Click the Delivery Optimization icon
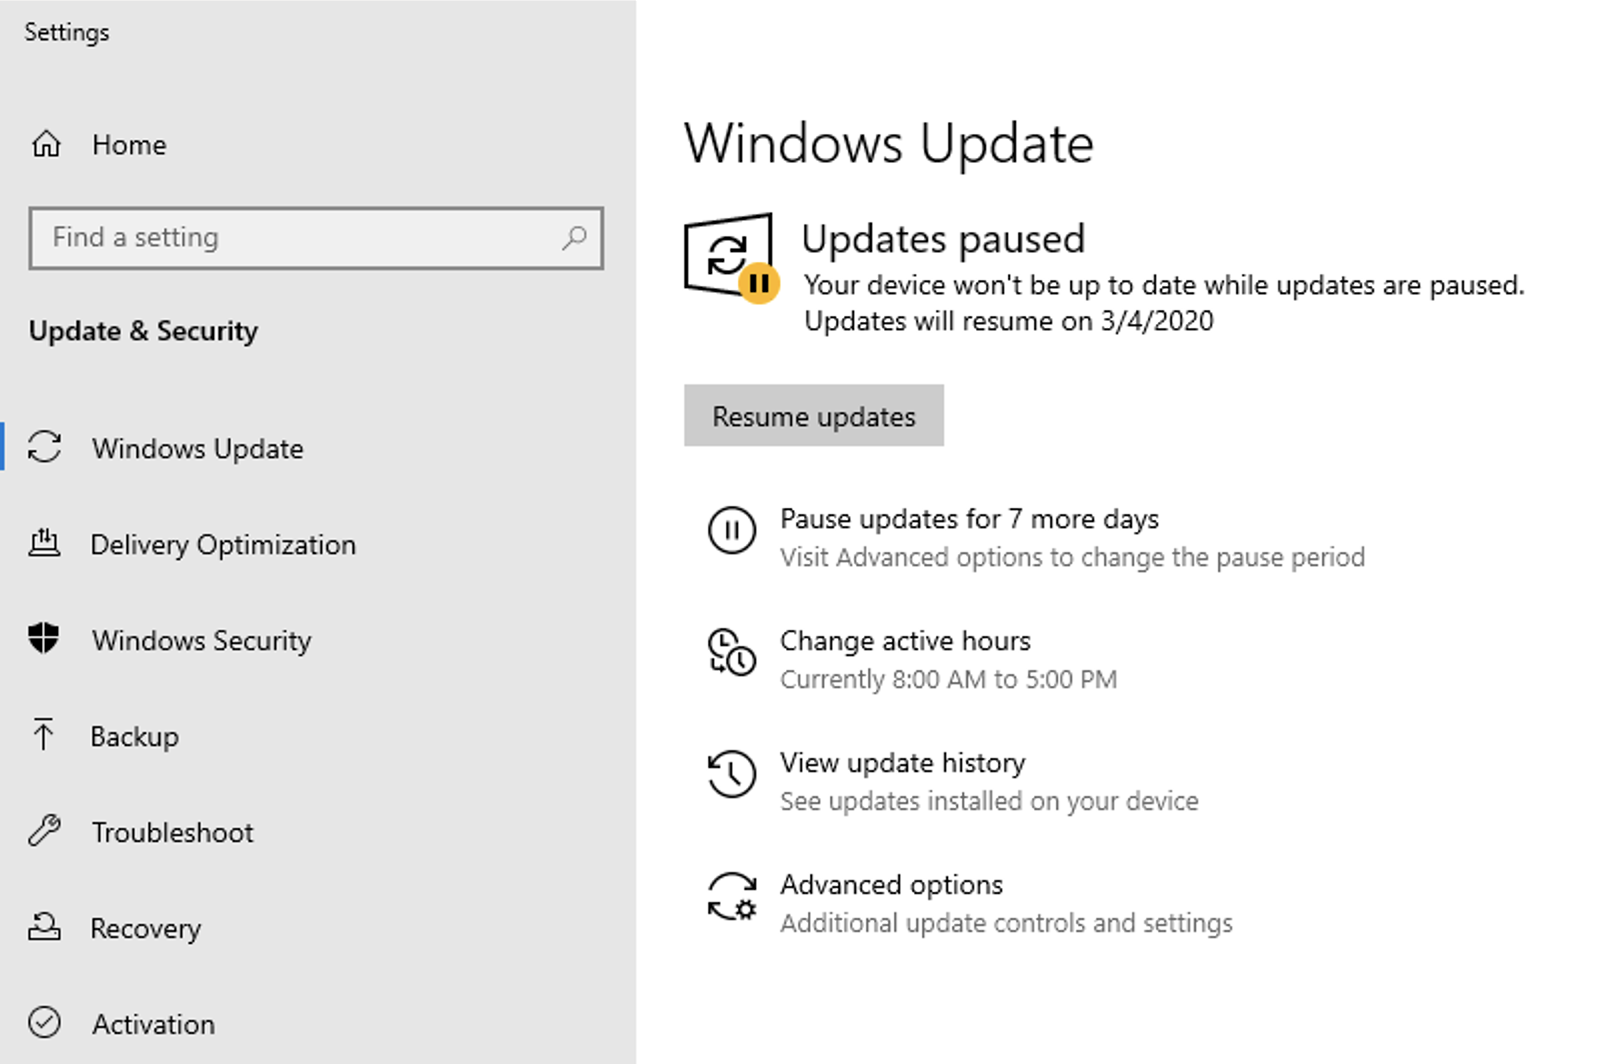This screenshot has width=1598, height=1064. coord(44,543)
